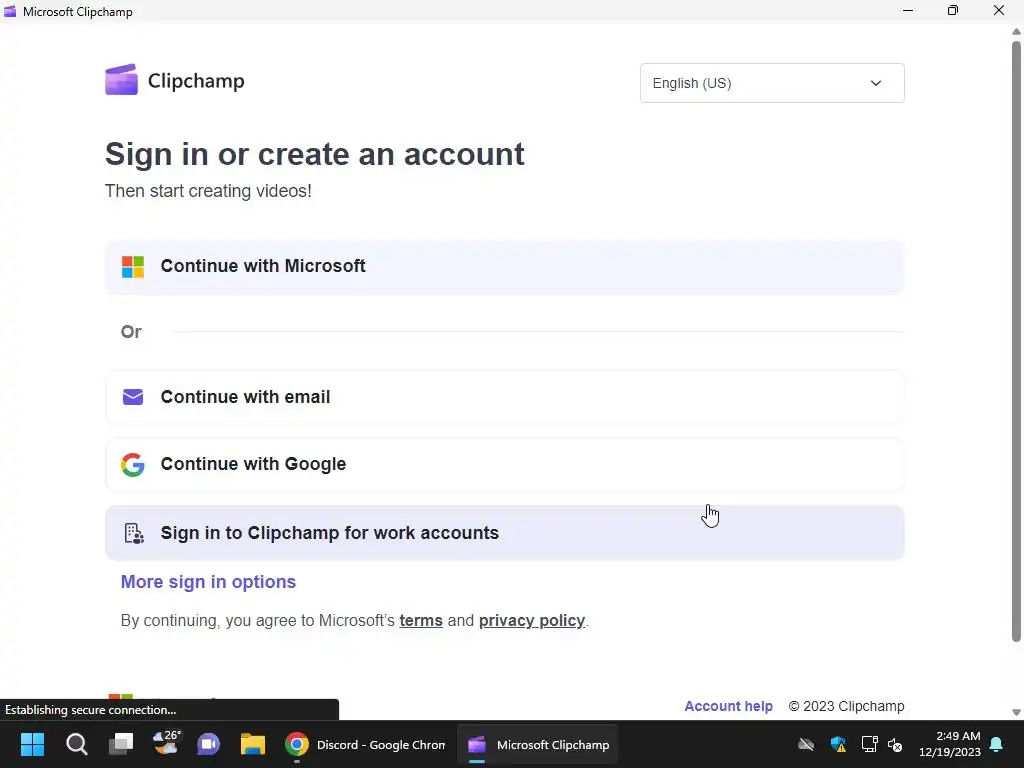Click the scrollbar up arrow
Screen dimensions: 1024x768
[x=1016, y=31]
